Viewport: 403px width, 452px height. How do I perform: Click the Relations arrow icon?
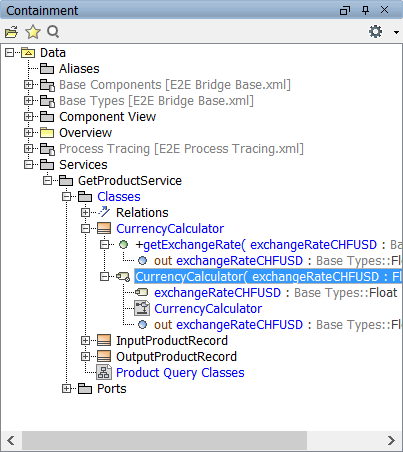point(104,212)
